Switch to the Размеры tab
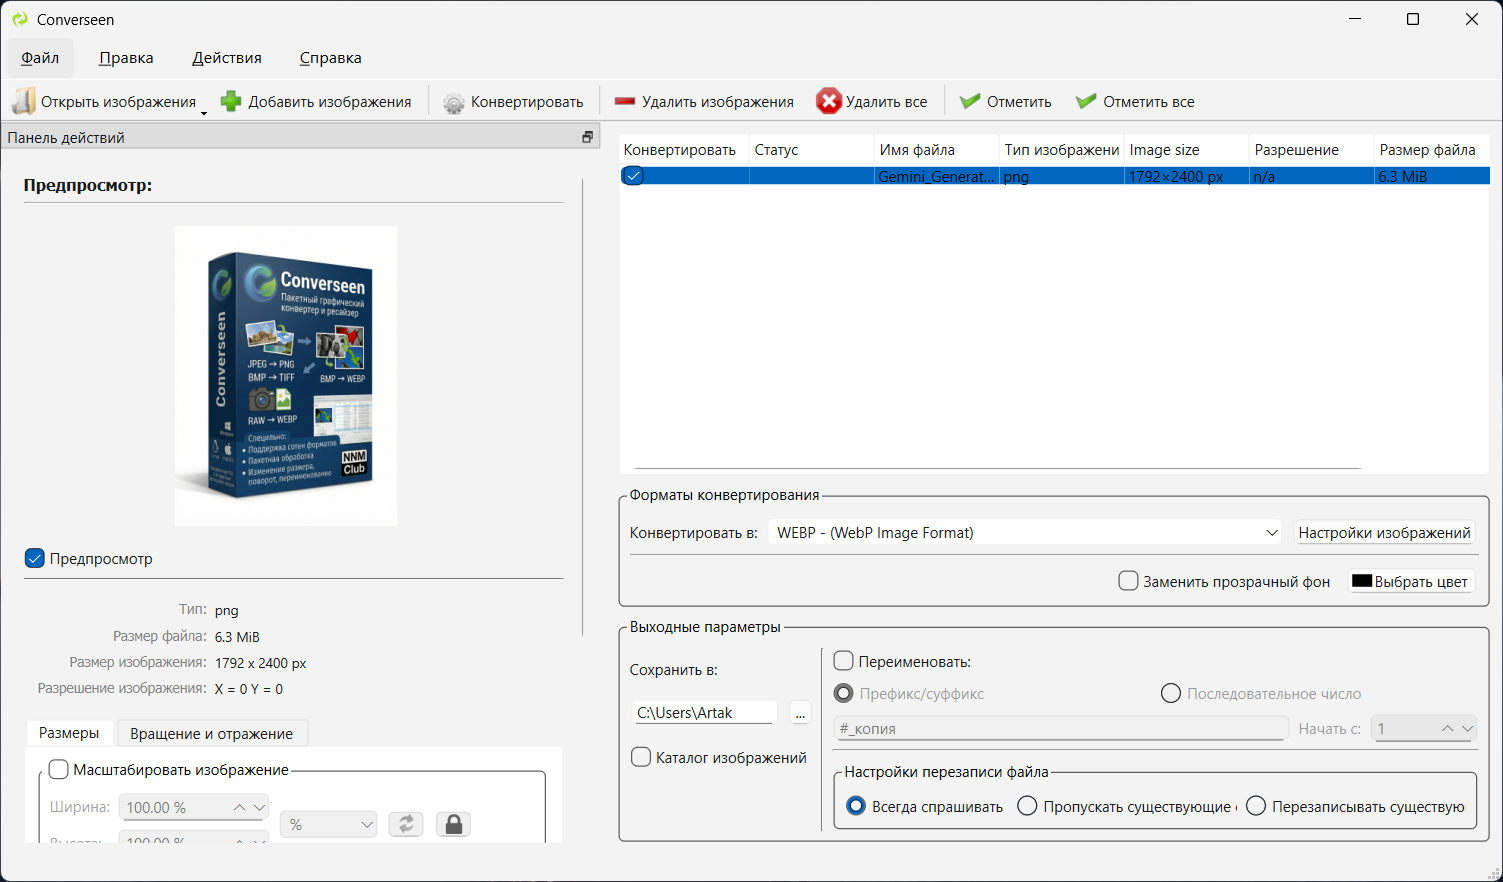The height and width of the screenshot is (882, 1503). (x=69, y=733)
